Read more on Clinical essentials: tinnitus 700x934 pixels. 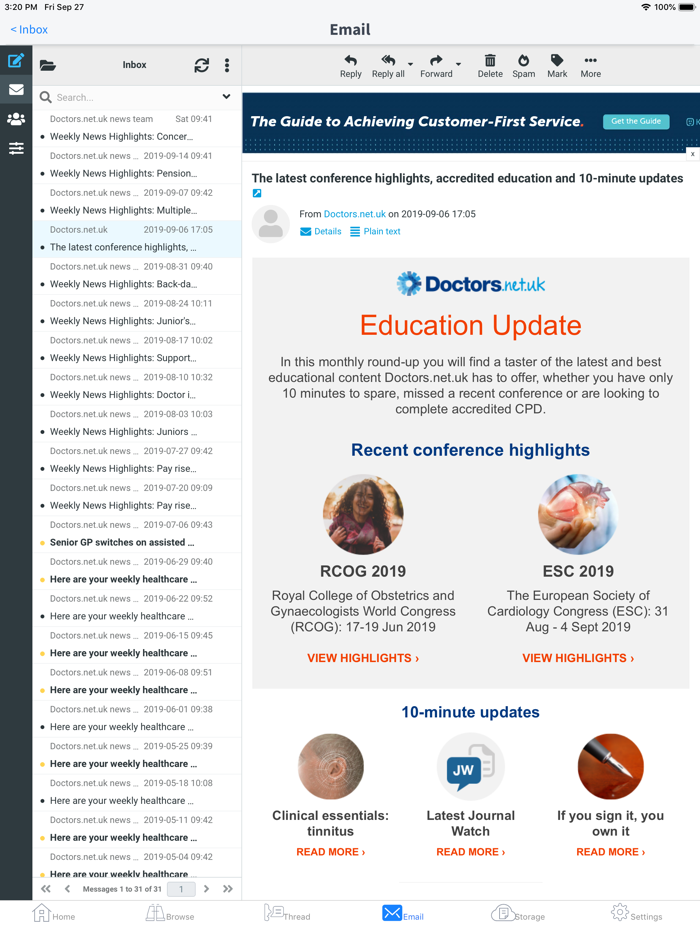coord(331,852)
